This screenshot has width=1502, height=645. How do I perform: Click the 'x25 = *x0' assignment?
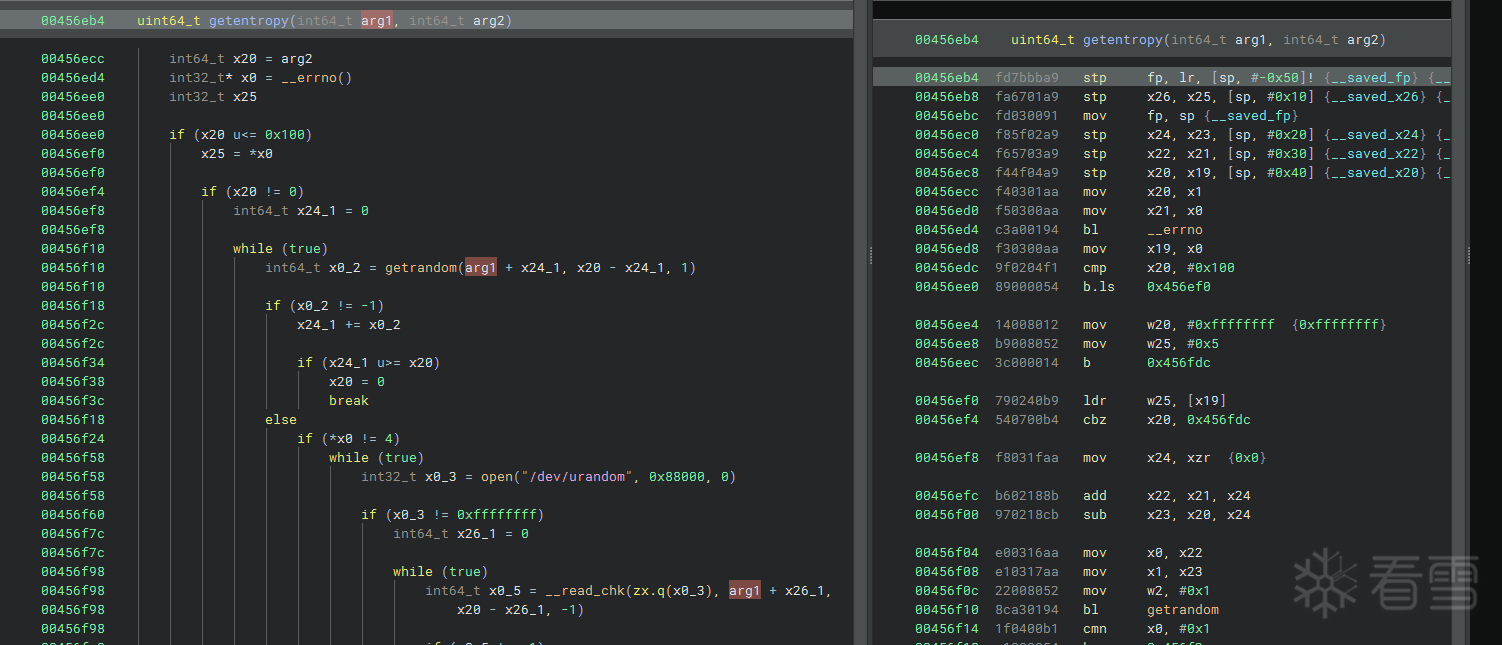237,154
